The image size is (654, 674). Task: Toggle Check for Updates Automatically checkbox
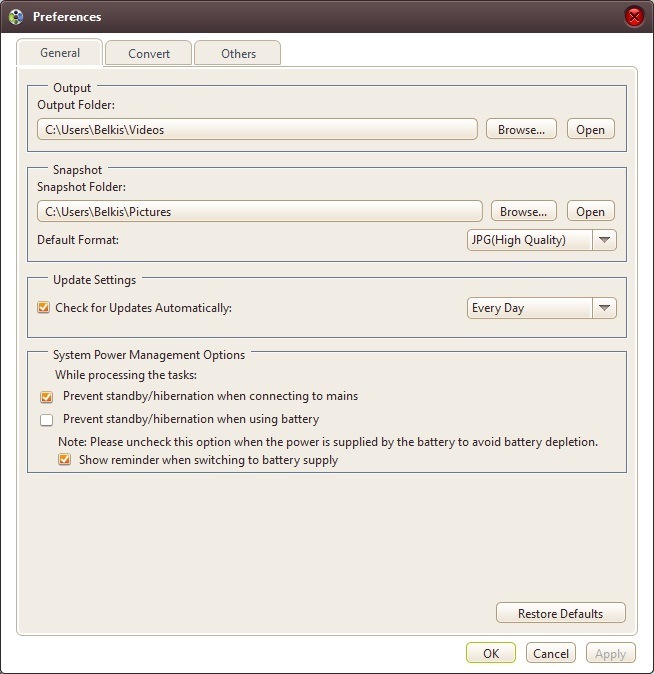tap(43, 307)
